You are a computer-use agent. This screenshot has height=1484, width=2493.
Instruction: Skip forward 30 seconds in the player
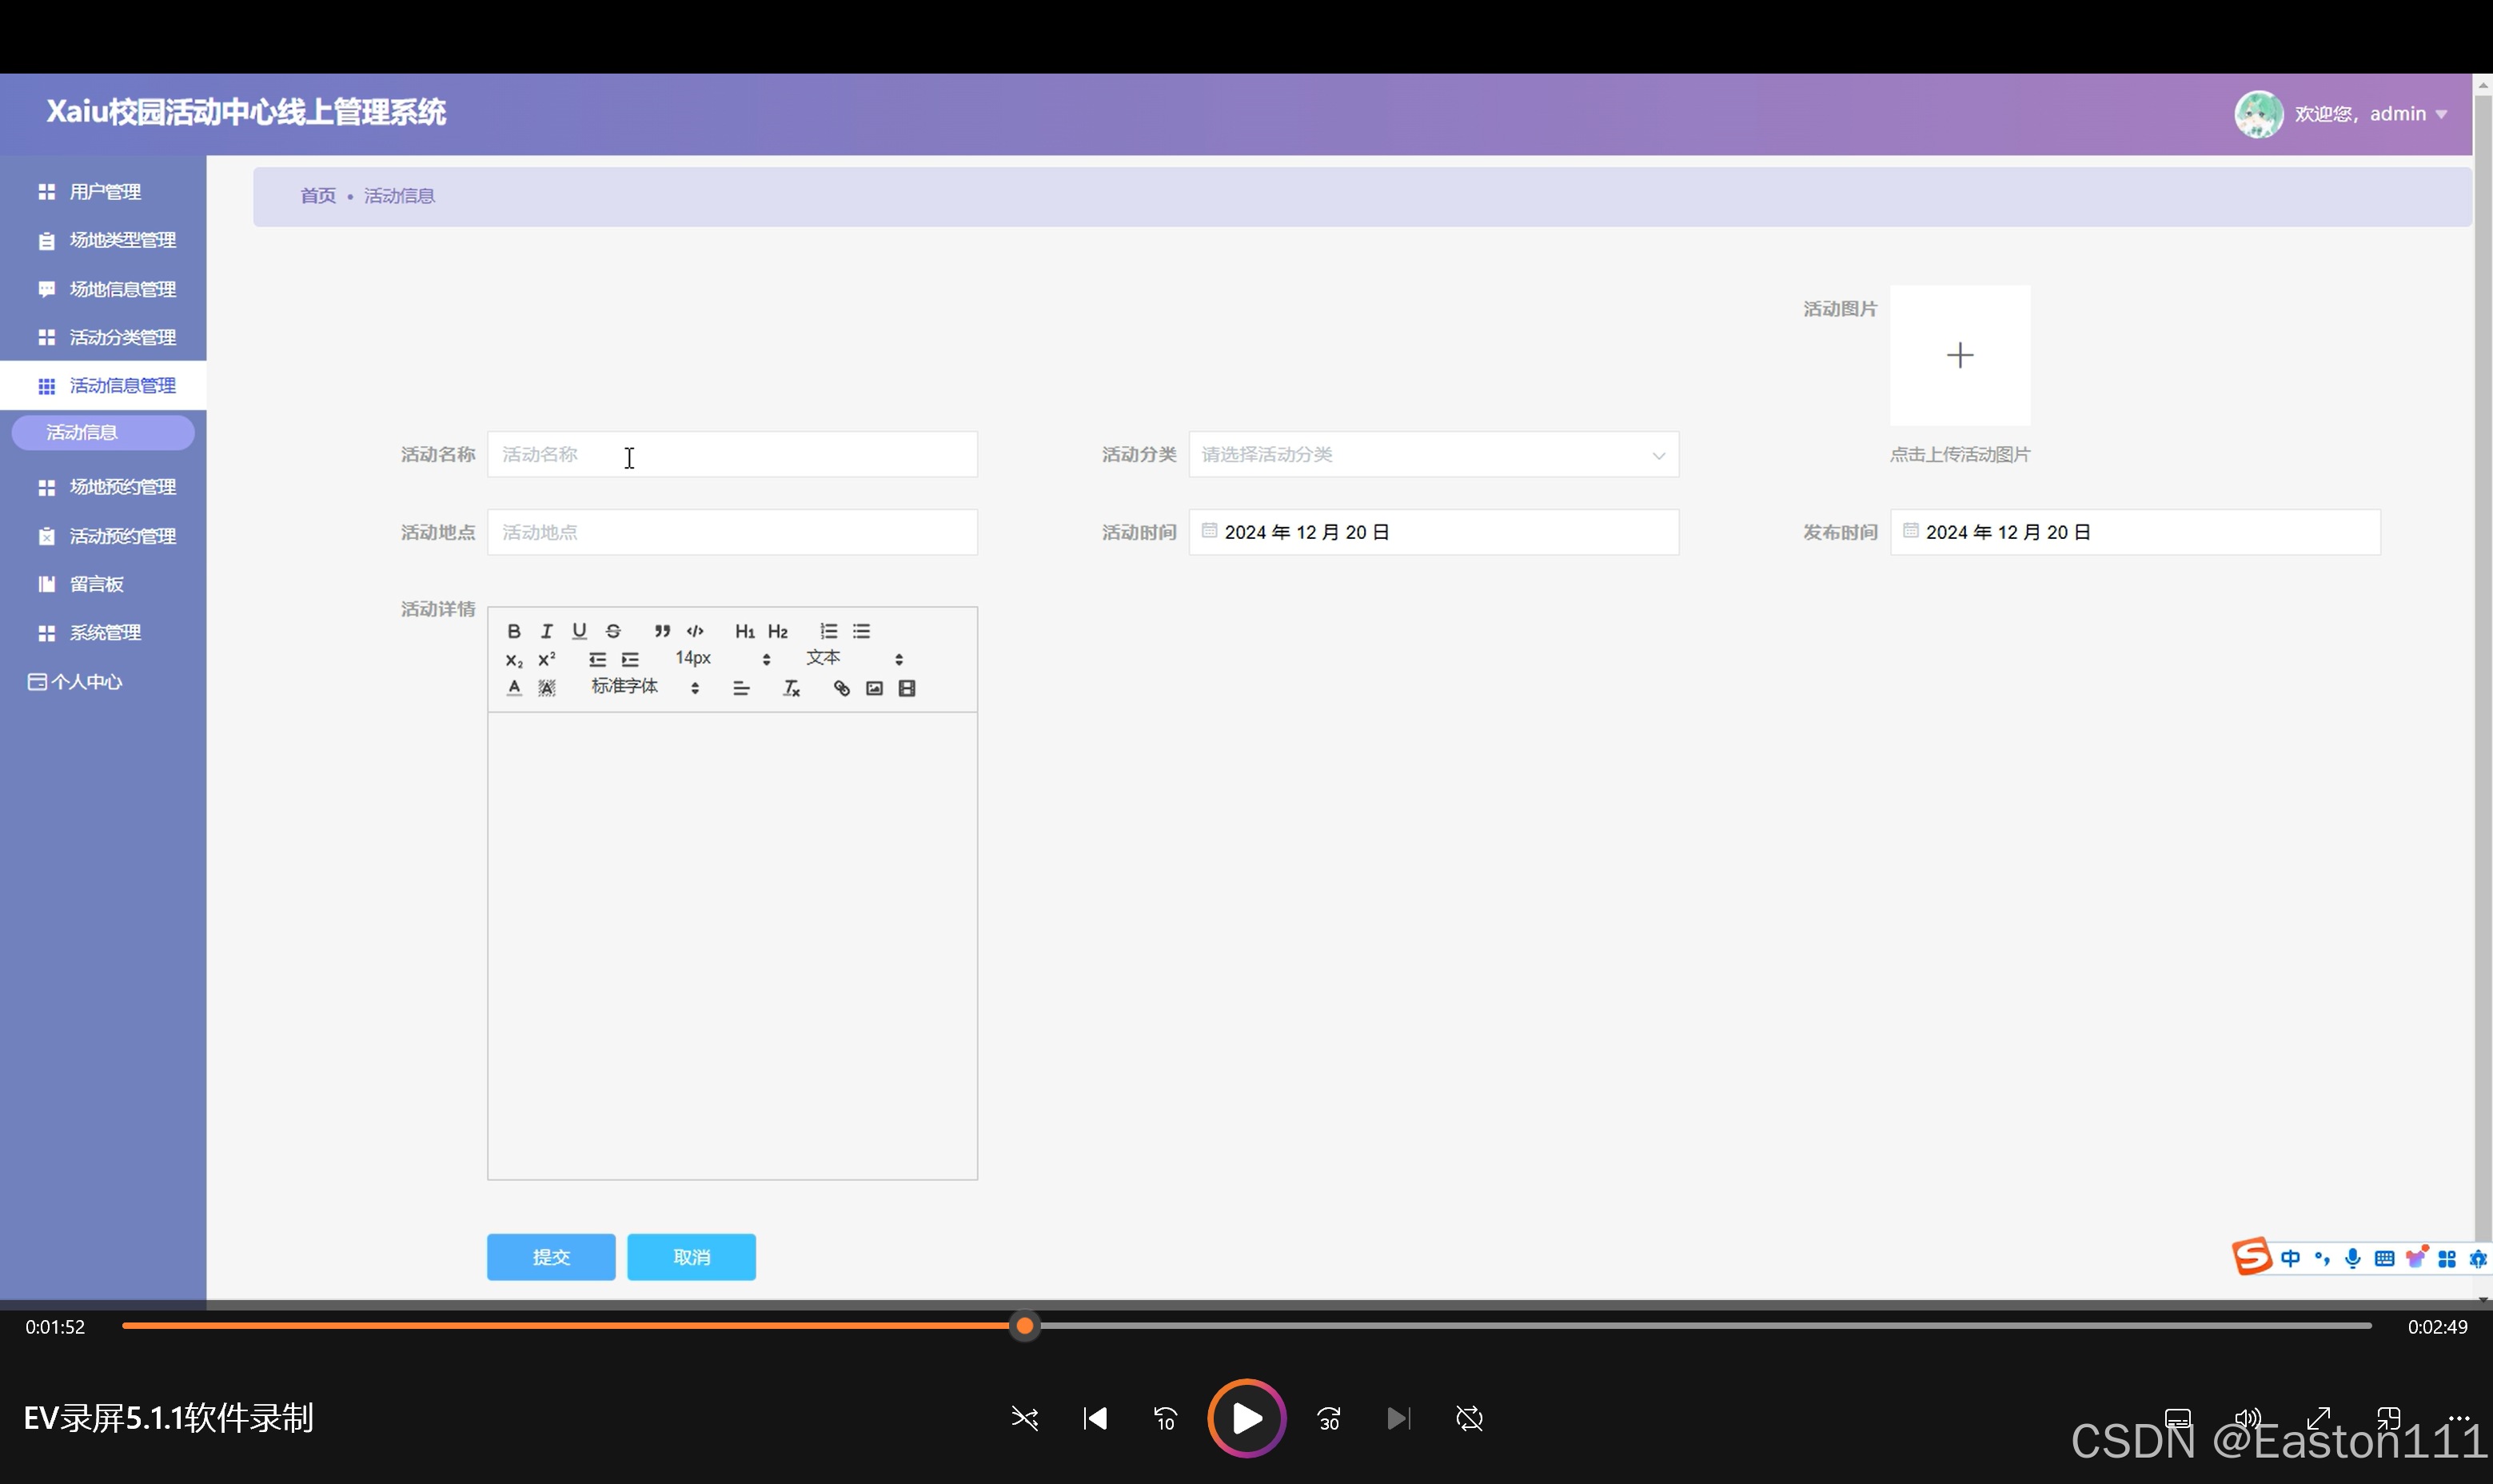pos(1328,1419)
